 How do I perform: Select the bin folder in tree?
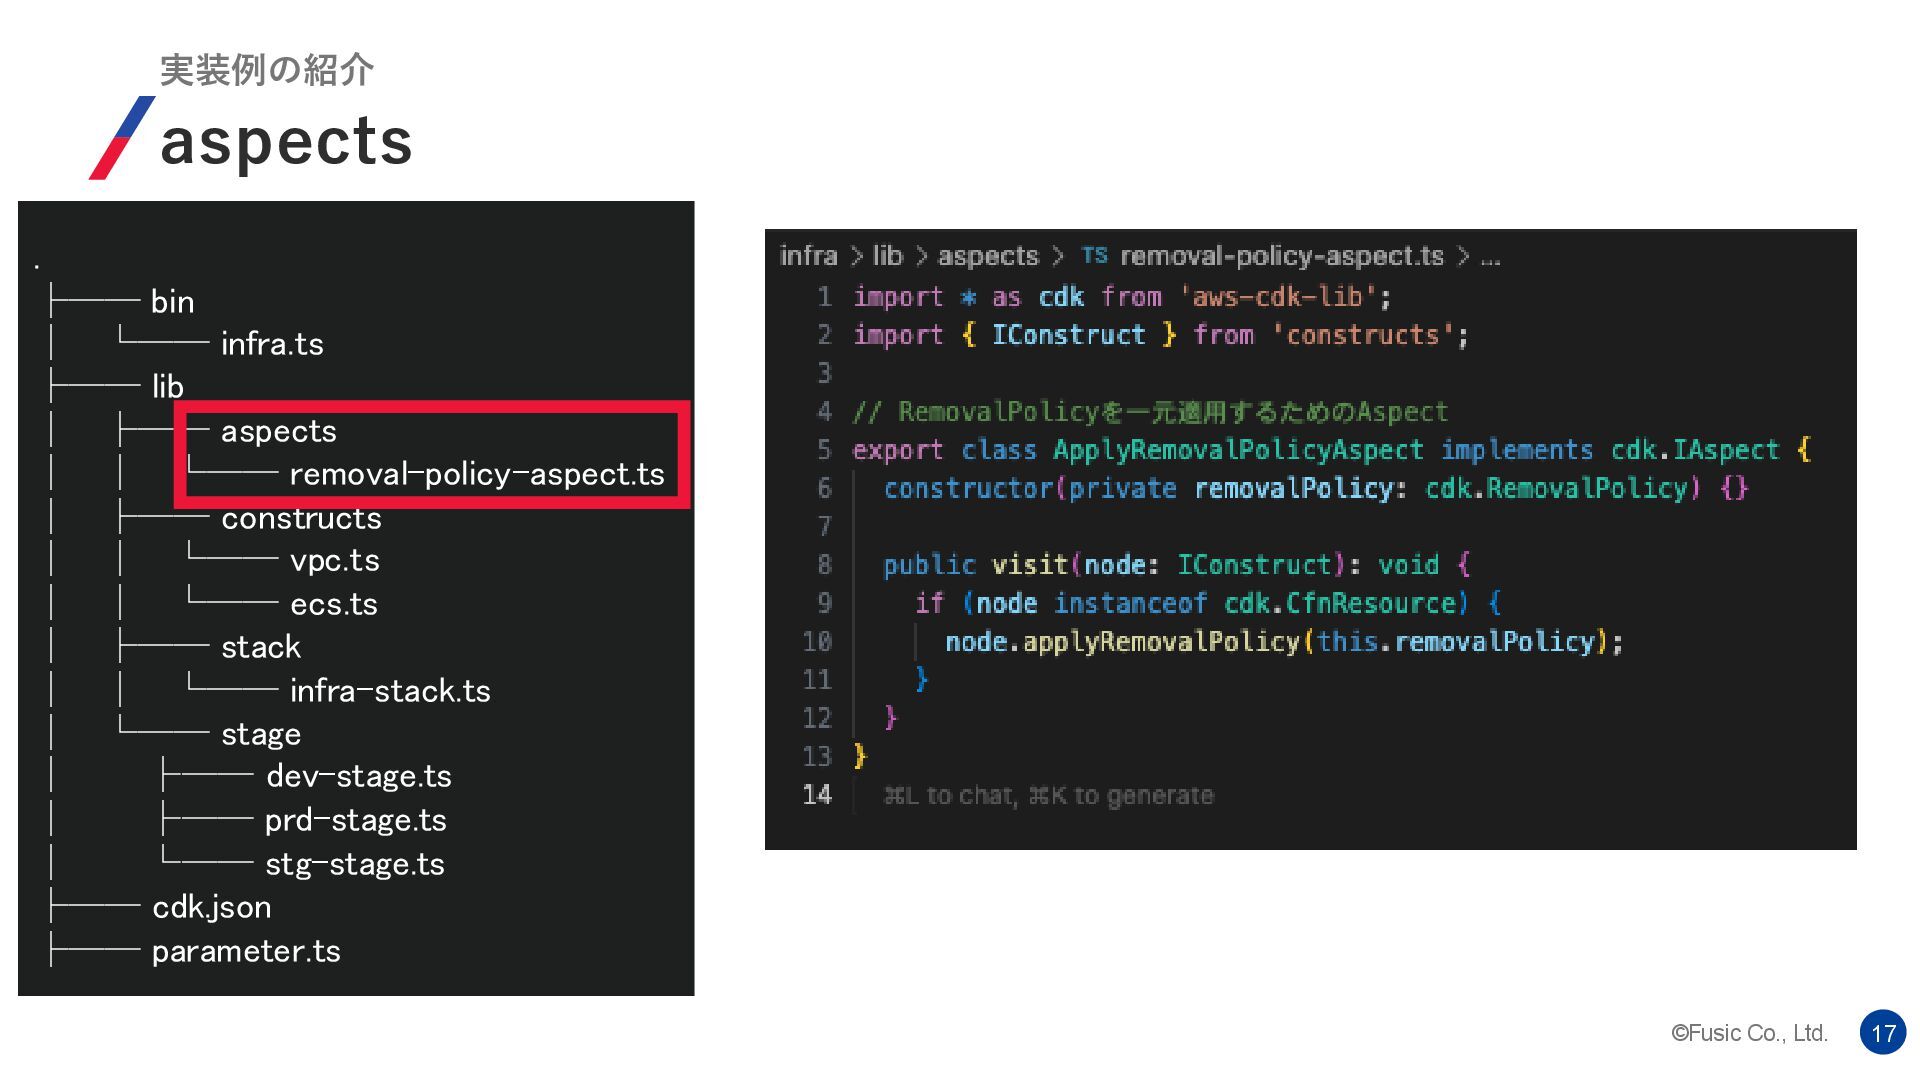pyautogui.click(x=172, y=301)
